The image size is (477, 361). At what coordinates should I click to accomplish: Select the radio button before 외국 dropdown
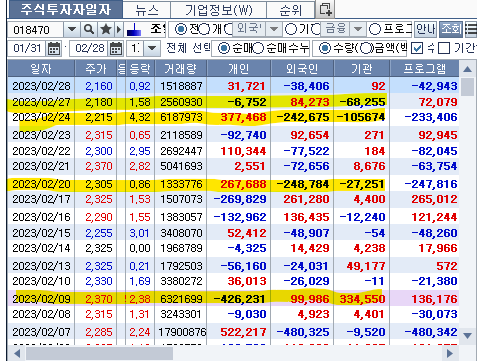(228, 30)
